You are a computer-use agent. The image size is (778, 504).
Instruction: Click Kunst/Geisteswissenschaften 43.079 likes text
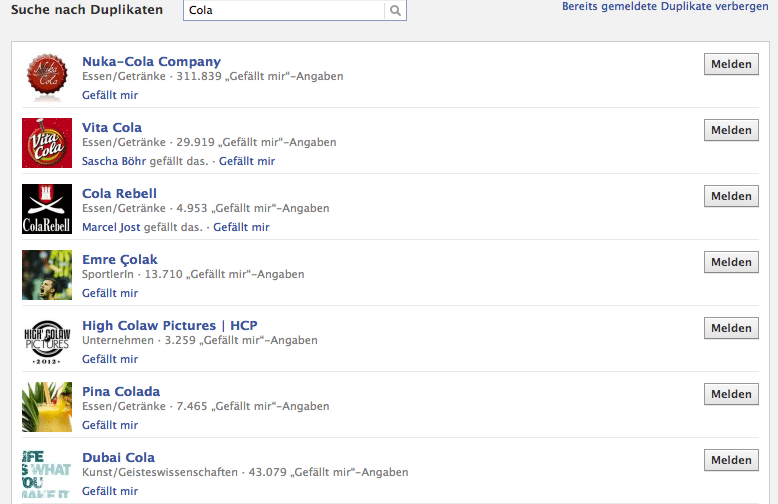click(x=245, y=472)
